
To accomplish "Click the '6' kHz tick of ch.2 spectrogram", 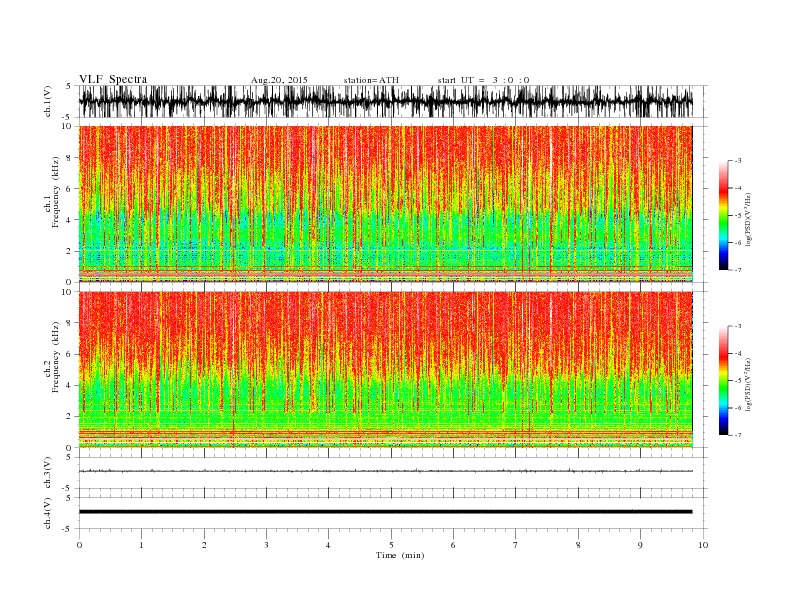I will point(70,354).
